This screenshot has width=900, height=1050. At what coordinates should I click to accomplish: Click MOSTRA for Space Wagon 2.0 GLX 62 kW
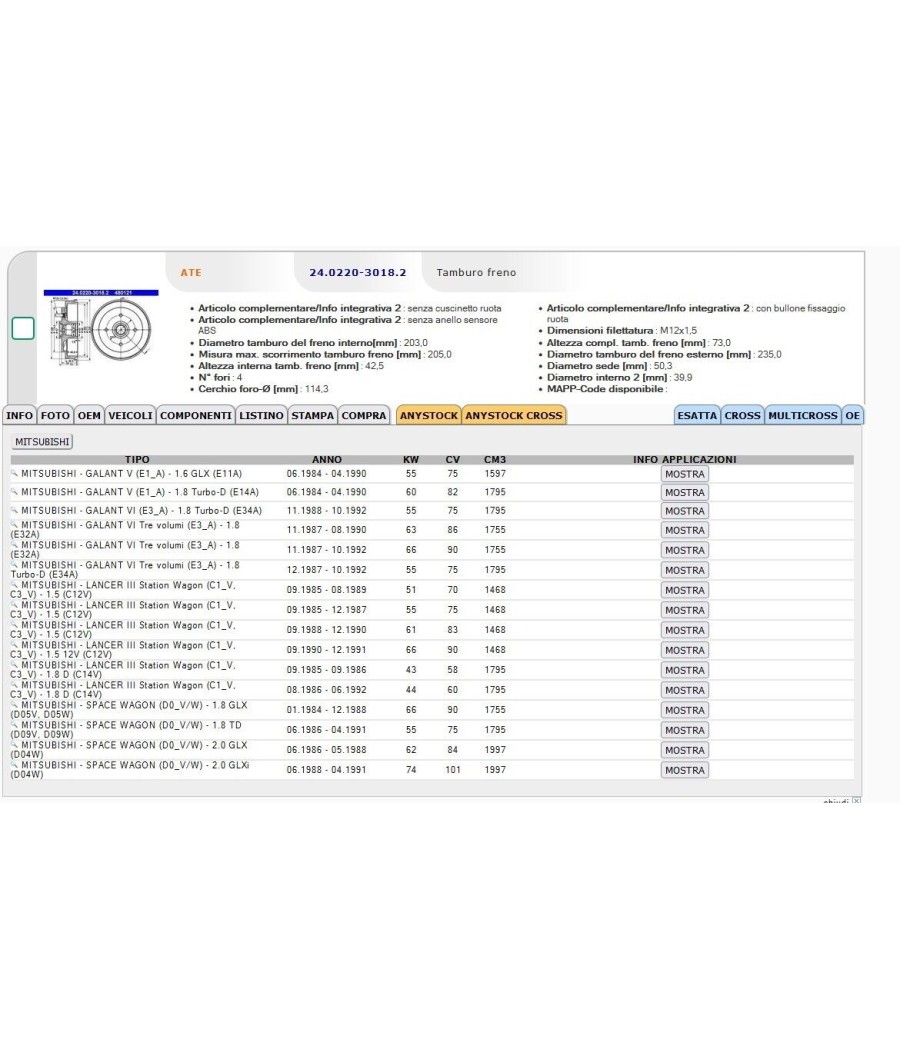pyautogui.click(x=684, y=751)
